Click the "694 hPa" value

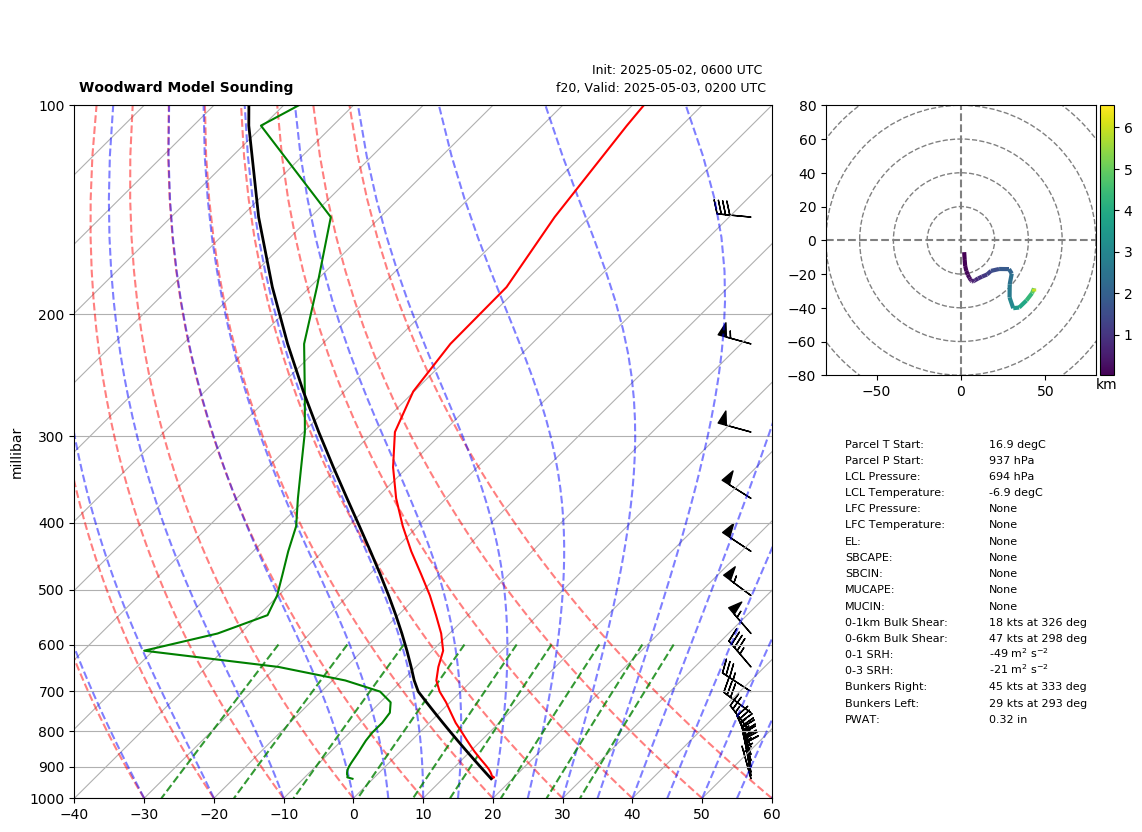[x=1011, y=476]
